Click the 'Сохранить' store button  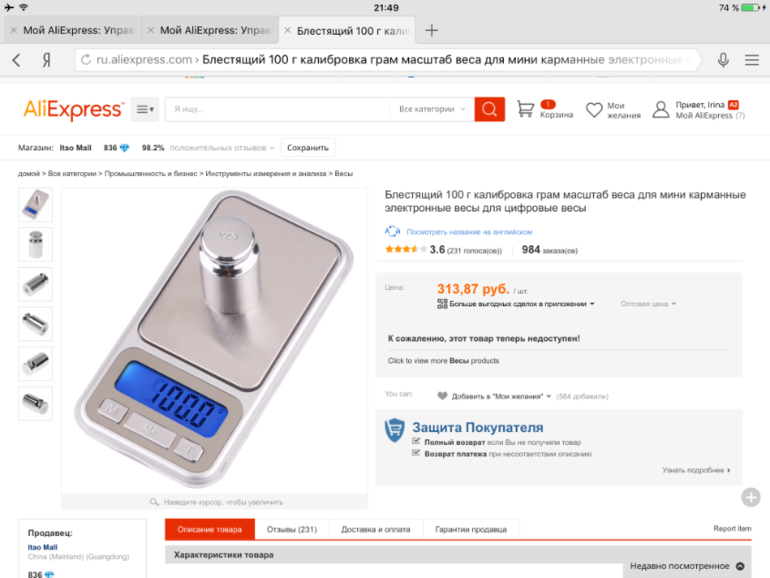[x=308, y=148]
